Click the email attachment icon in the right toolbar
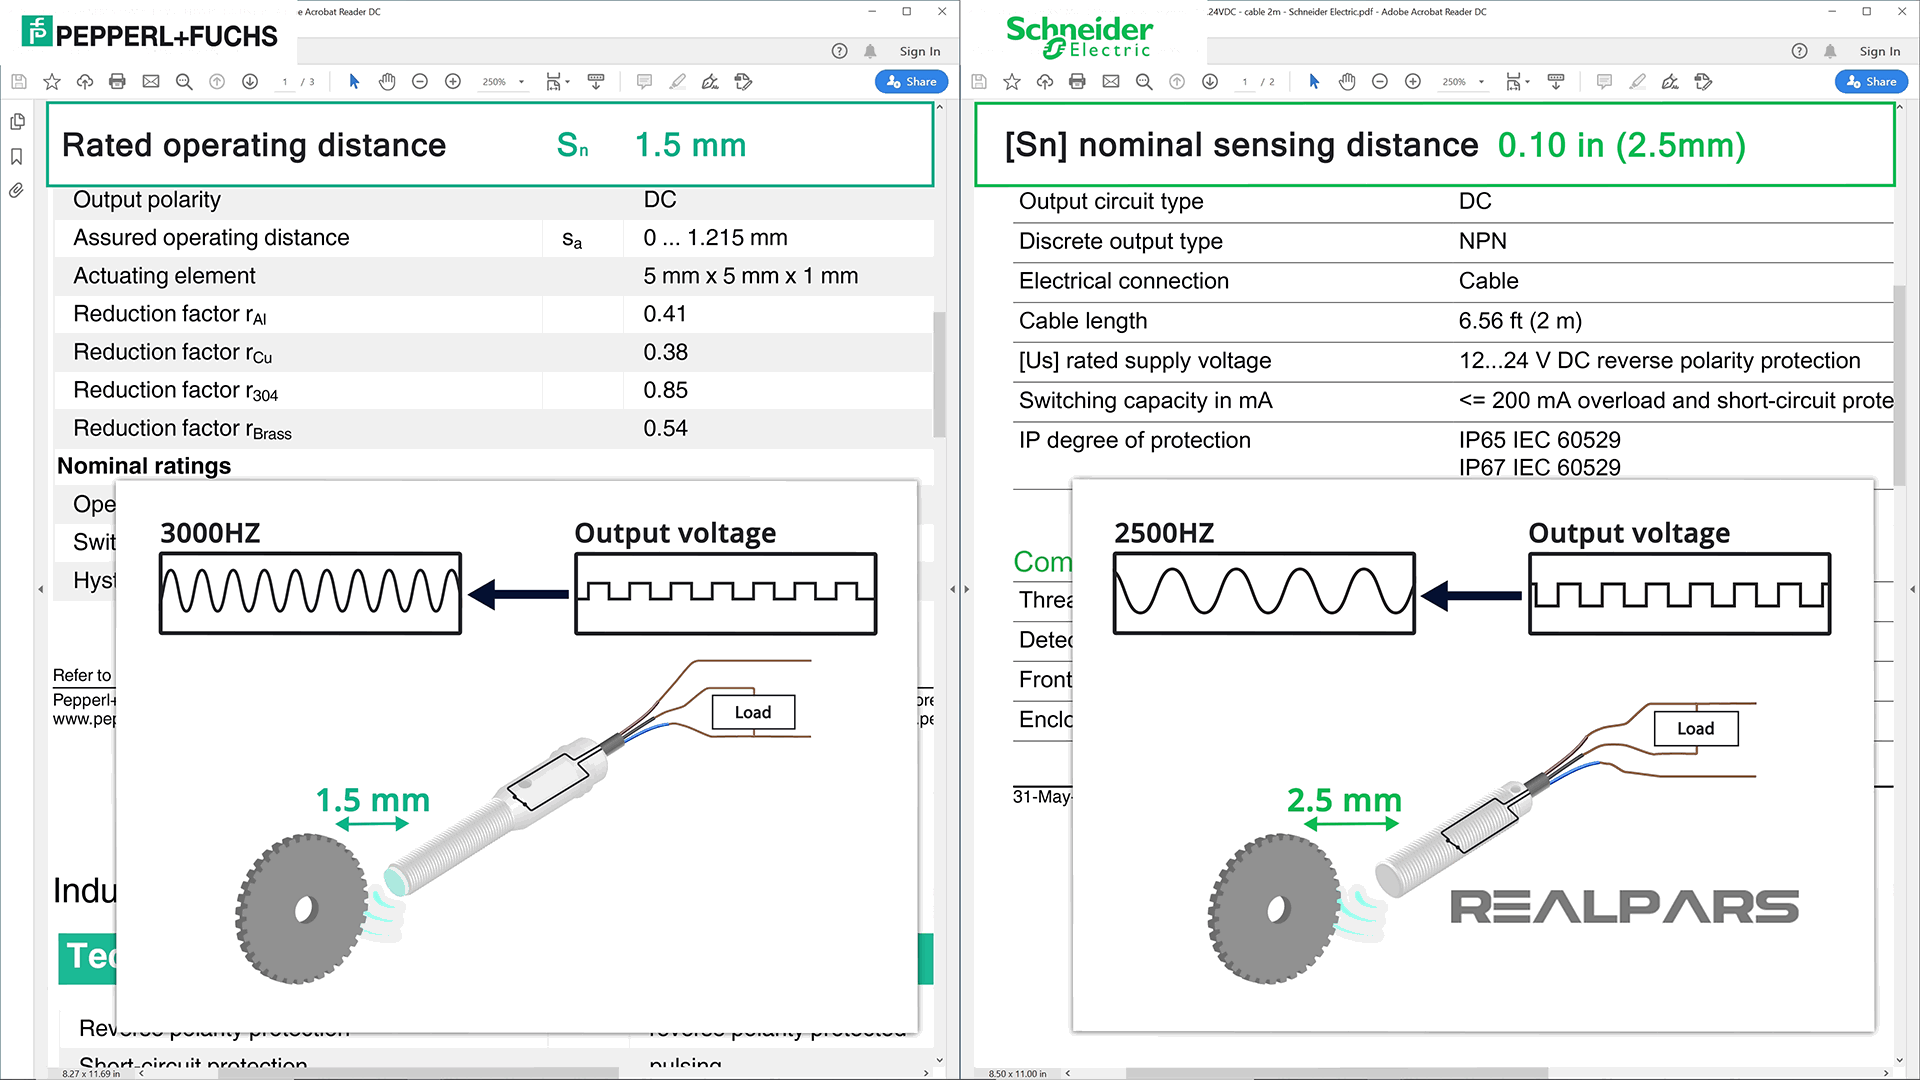 pyautogui.click(x=1110, y=82)
